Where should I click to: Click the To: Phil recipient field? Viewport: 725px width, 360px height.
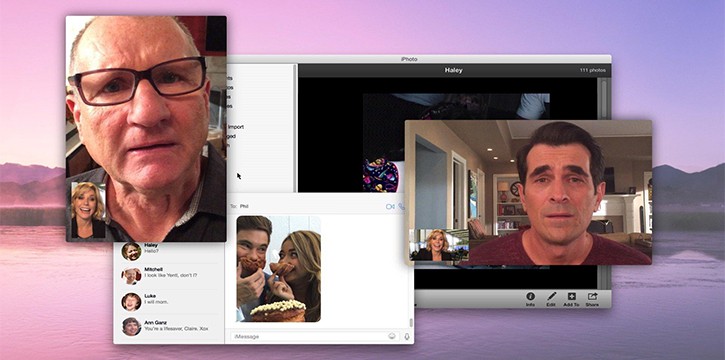[x=306, y=206]
